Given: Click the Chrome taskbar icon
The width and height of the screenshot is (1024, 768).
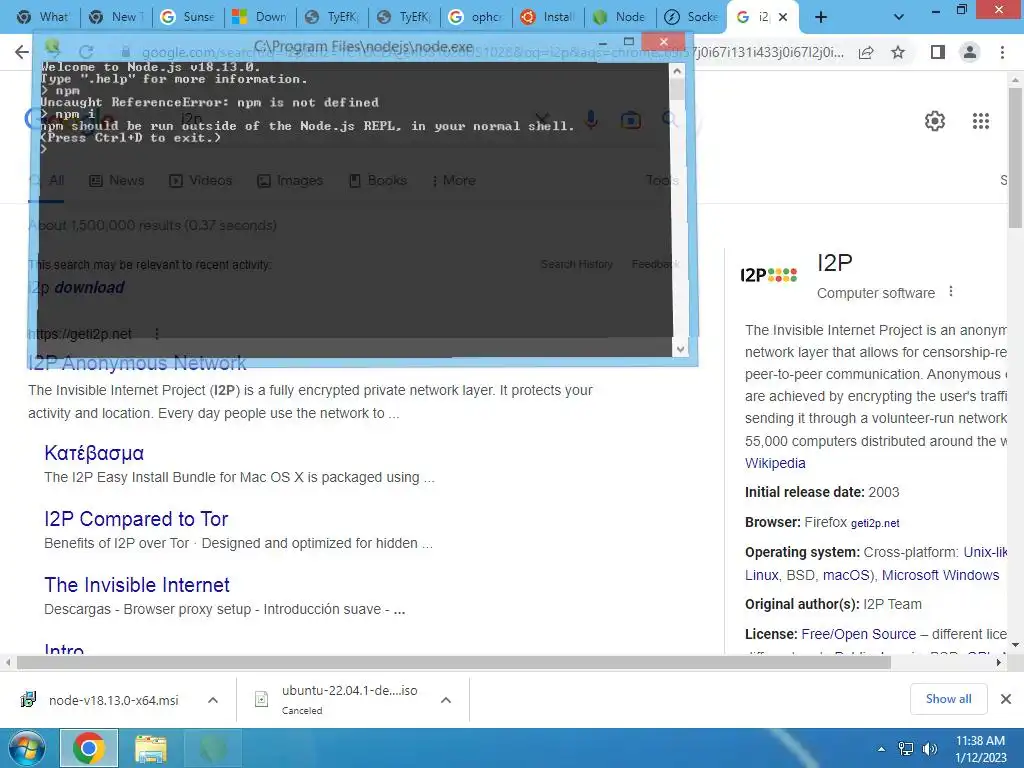Looking at the screenshot, I should tap(89, 748).
